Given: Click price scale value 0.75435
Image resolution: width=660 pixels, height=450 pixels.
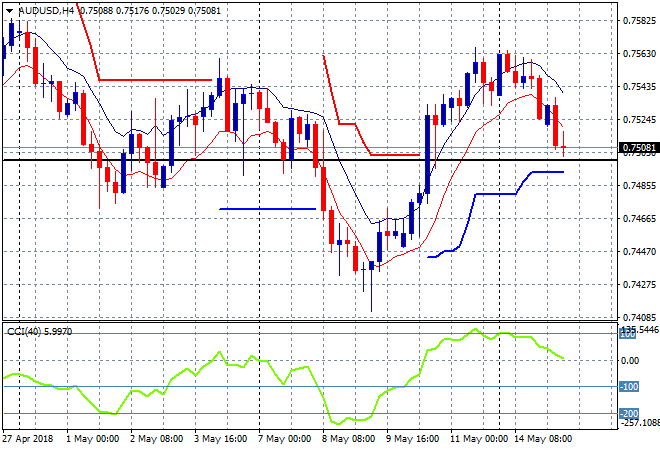Looking at the screenshot, I should 639,86.
